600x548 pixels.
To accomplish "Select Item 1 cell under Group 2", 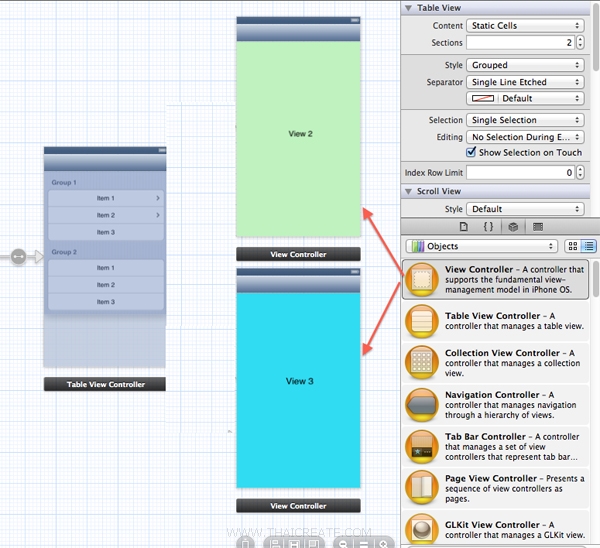I will (106, 268).
